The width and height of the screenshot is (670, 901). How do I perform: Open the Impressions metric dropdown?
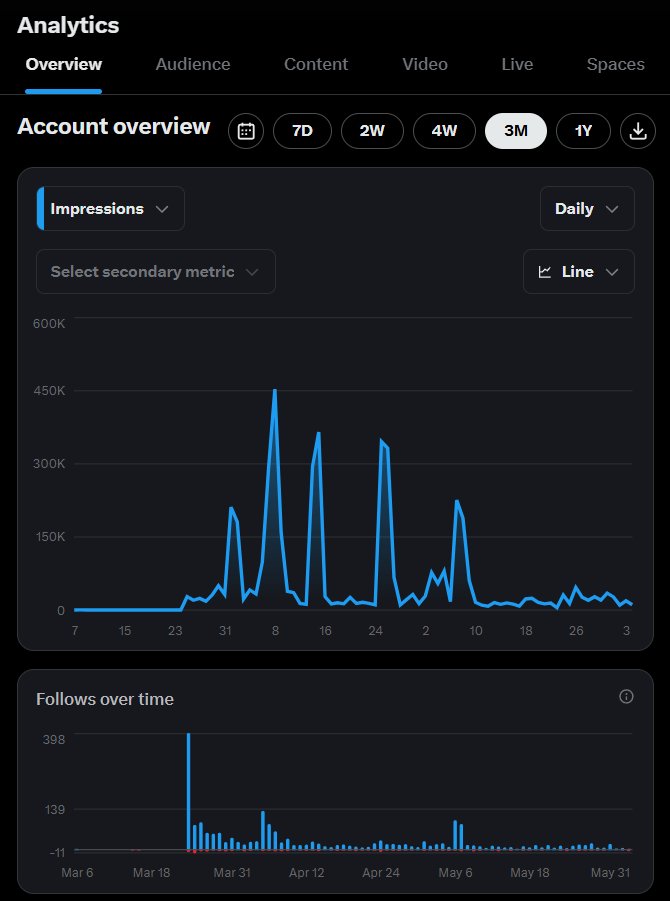point(110,209)
